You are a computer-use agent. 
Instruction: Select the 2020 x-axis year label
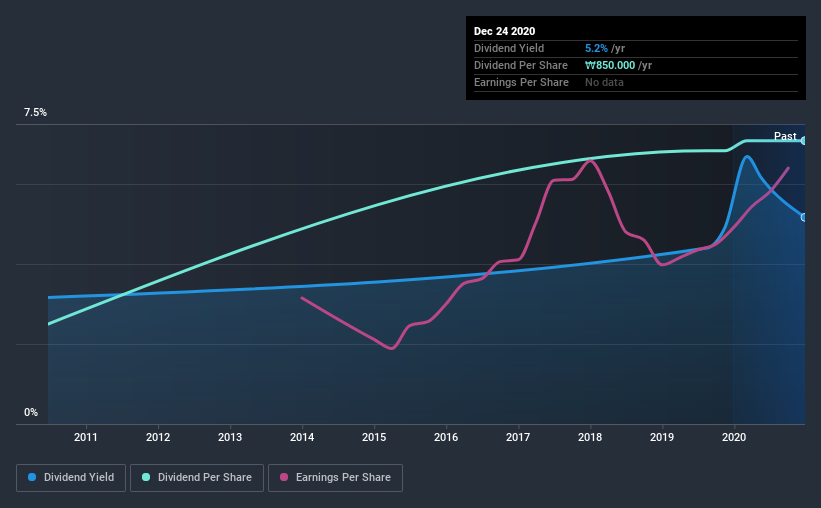click(734, 437)
